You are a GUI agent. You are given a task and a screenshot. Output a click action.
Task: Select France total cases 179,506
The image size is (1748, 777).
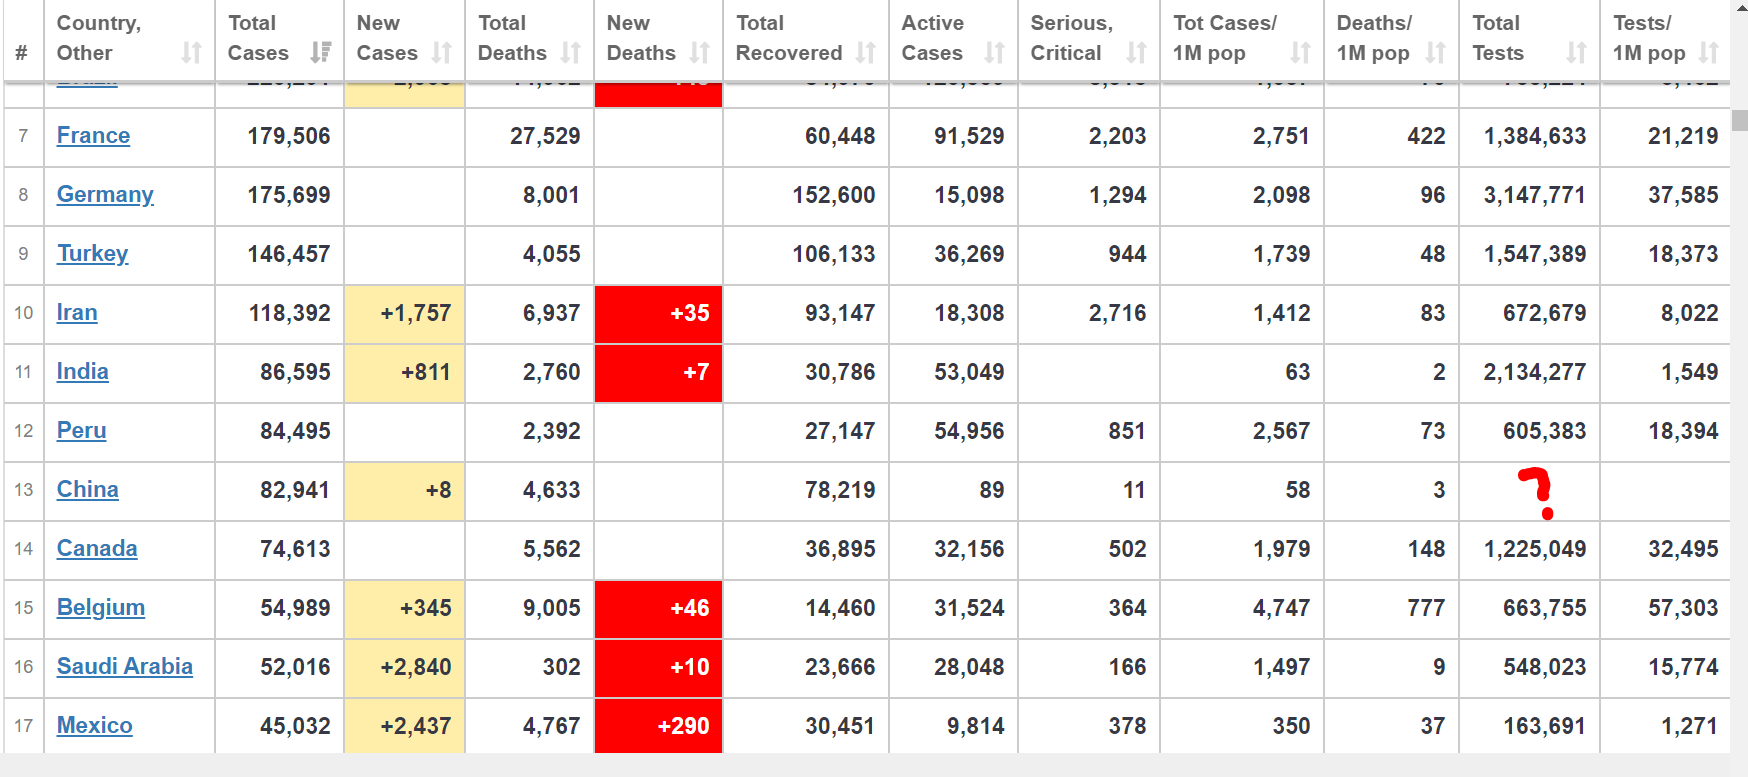point(289,136)
